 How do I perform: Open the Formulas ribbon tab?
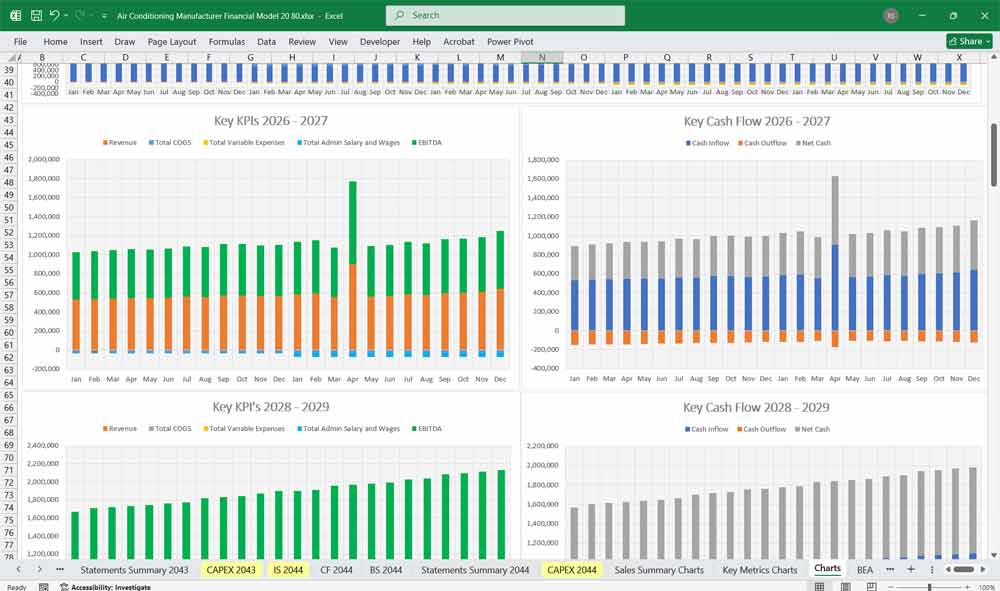coord(226,42)
